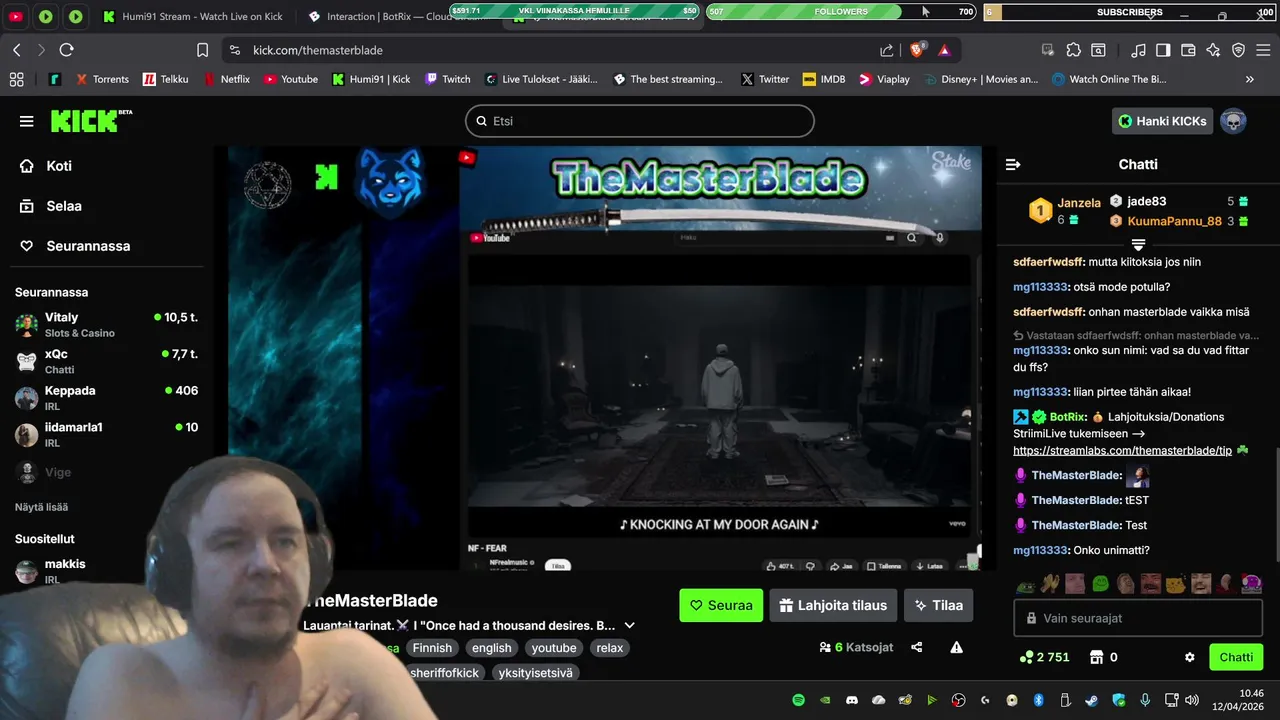Open the Twitch bookmark
This screenshot has width=1280, height=720.
(x=447, y=79)
